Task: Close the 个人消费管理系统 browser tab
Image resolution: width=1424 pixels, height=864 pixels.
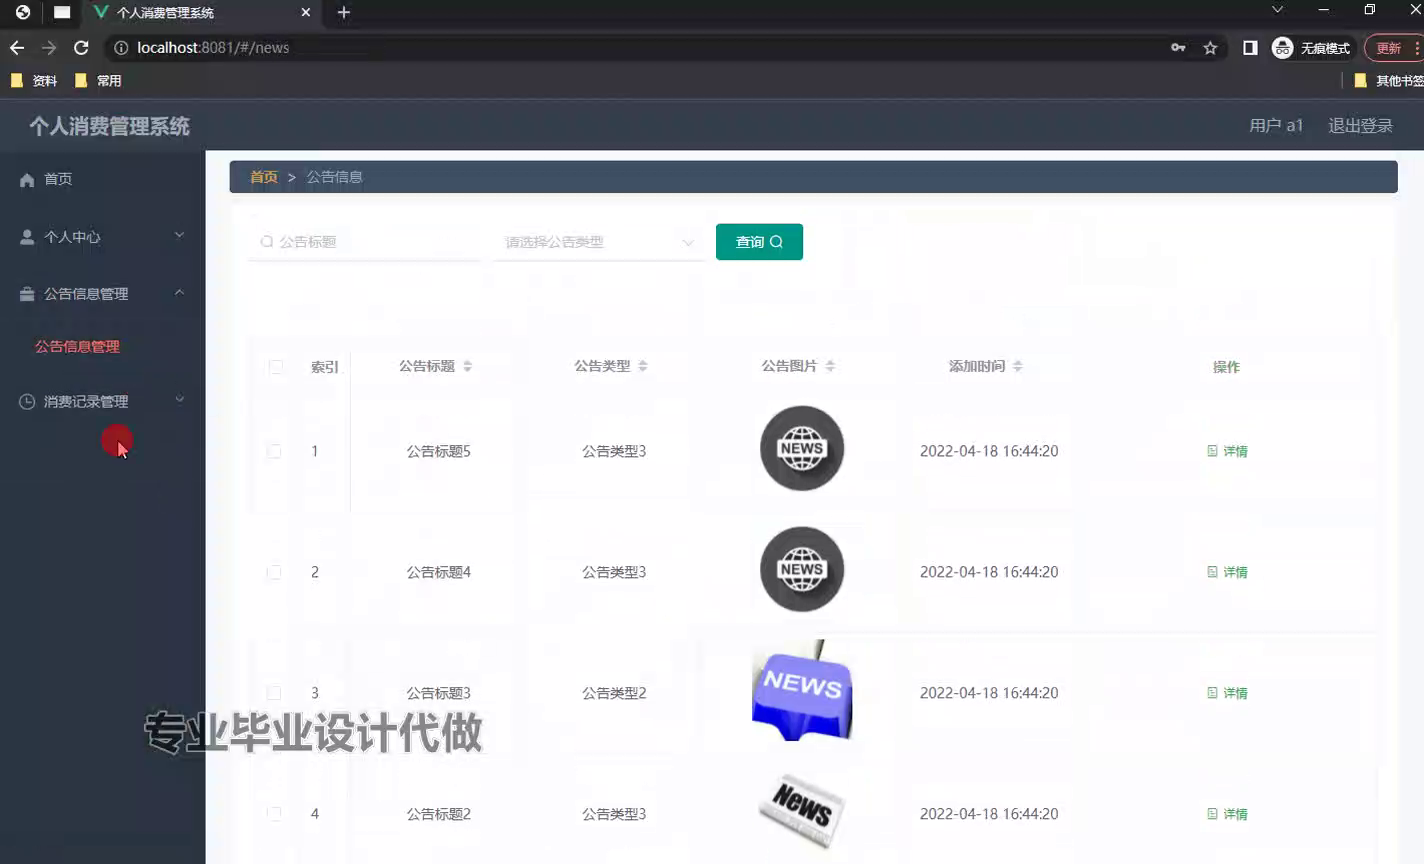Action: 306,13
